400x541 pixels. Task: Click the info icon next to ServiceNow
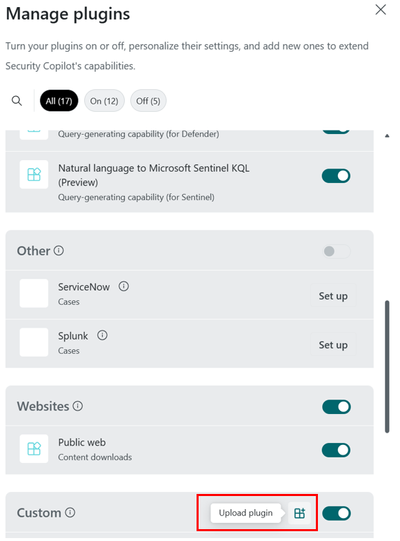pos(124,286)
